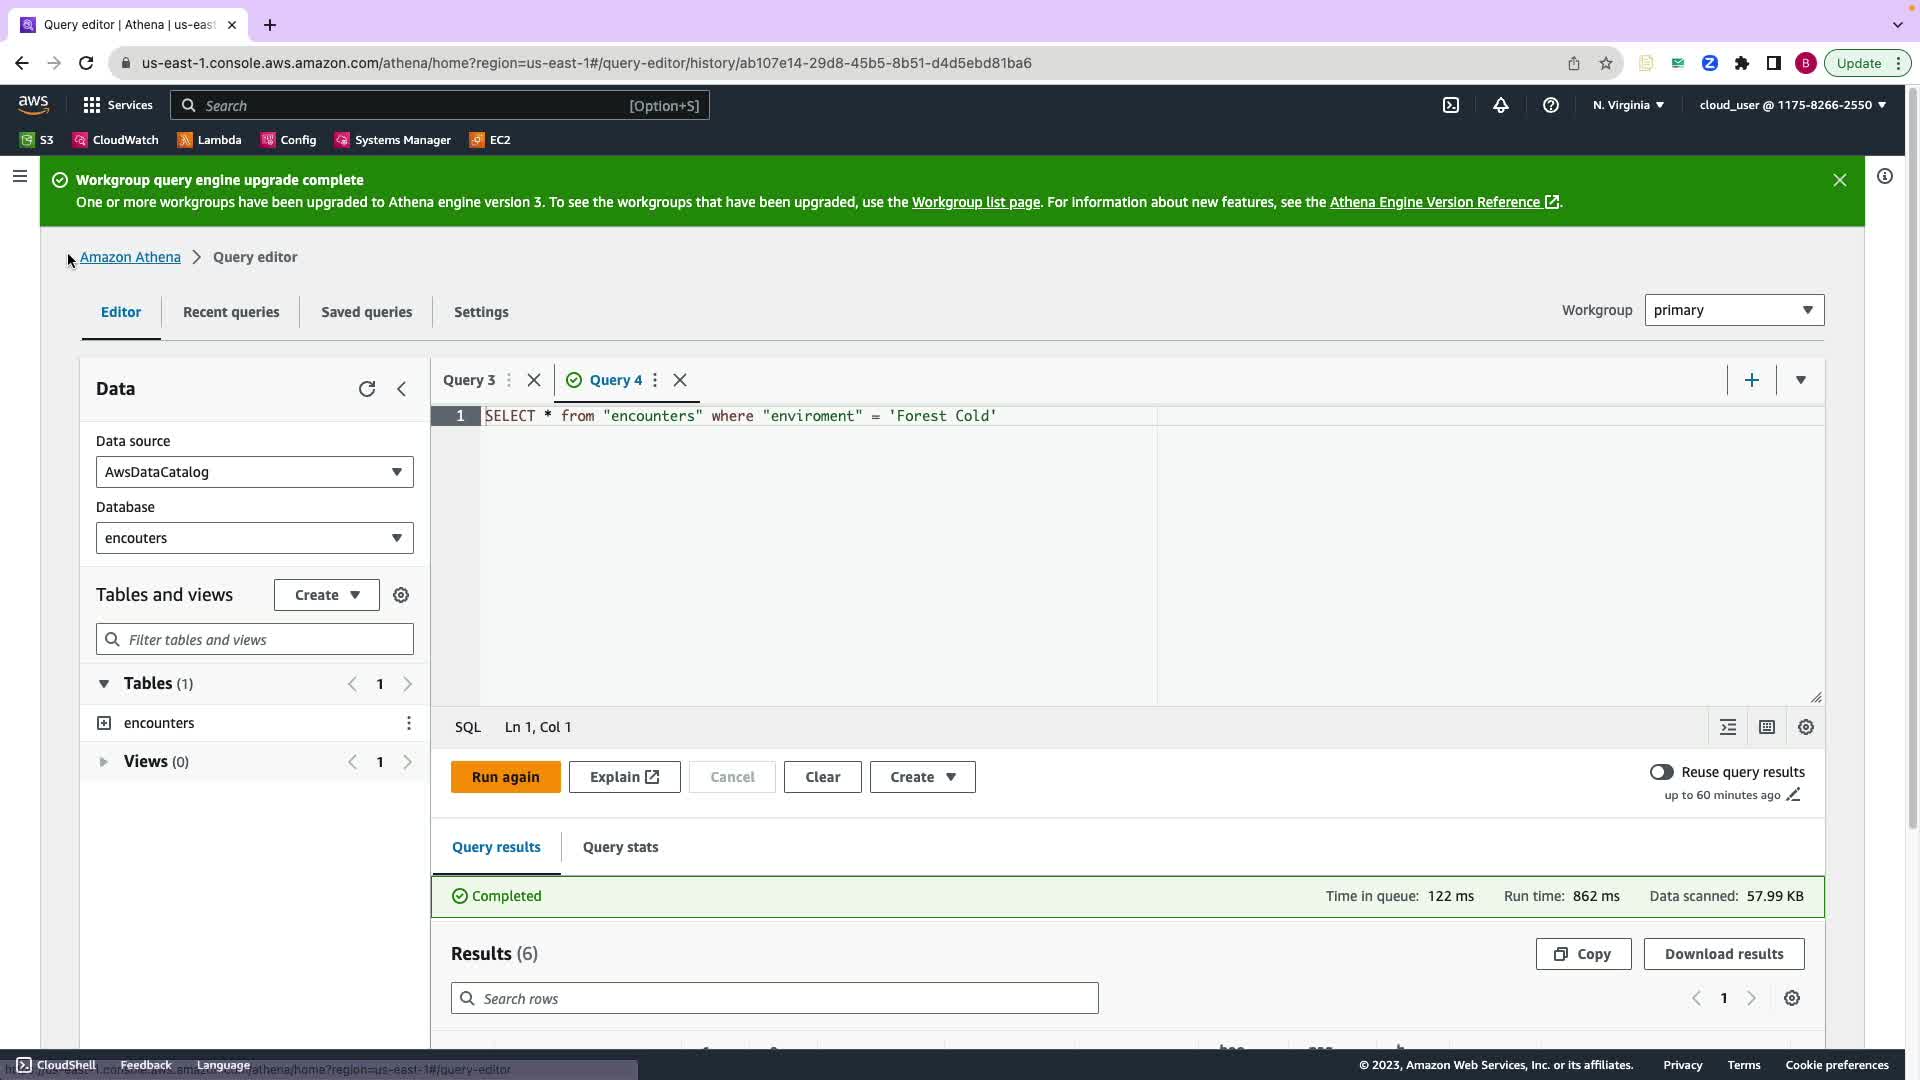Viewport: 1920px width, 1080px height.
Task: Open the Workgroup list page link
Action: [975, 202]
